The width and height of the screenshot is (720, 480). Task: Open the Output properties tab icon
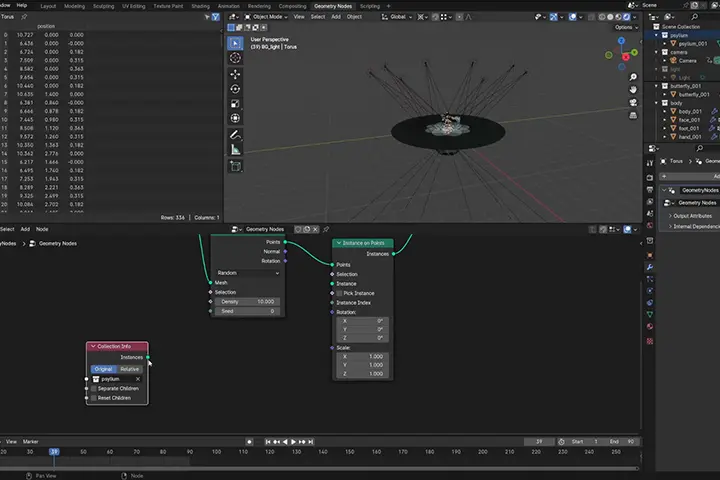[x=650, y=189]
